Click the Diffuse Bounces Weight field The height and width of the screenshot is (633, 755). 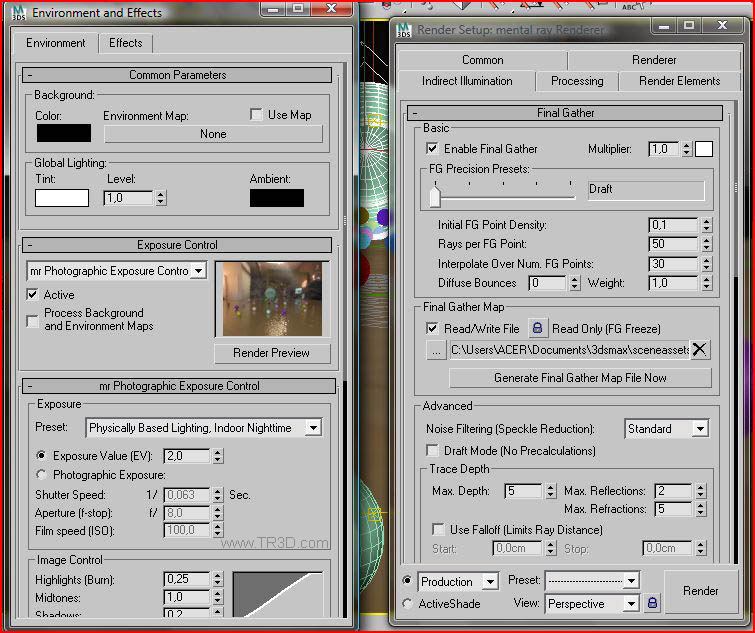[x=673, y=283]
